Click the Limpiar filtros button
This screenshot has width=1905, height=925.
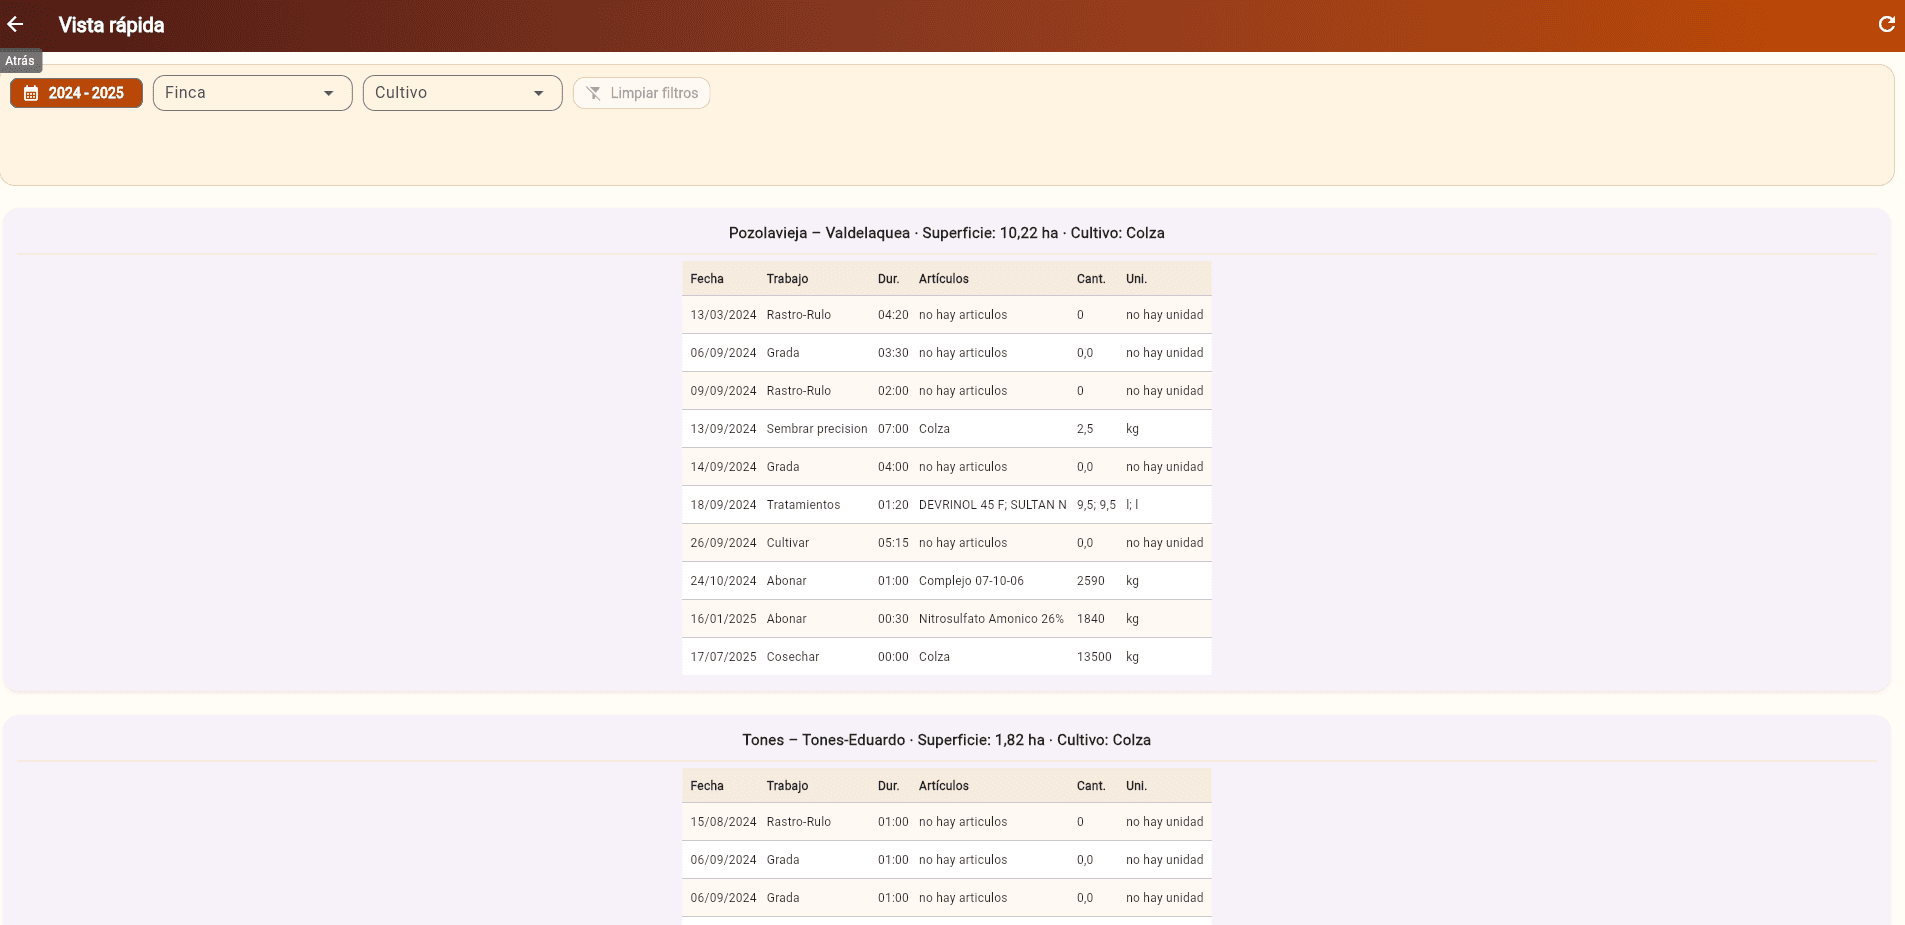tap(642, 93)
